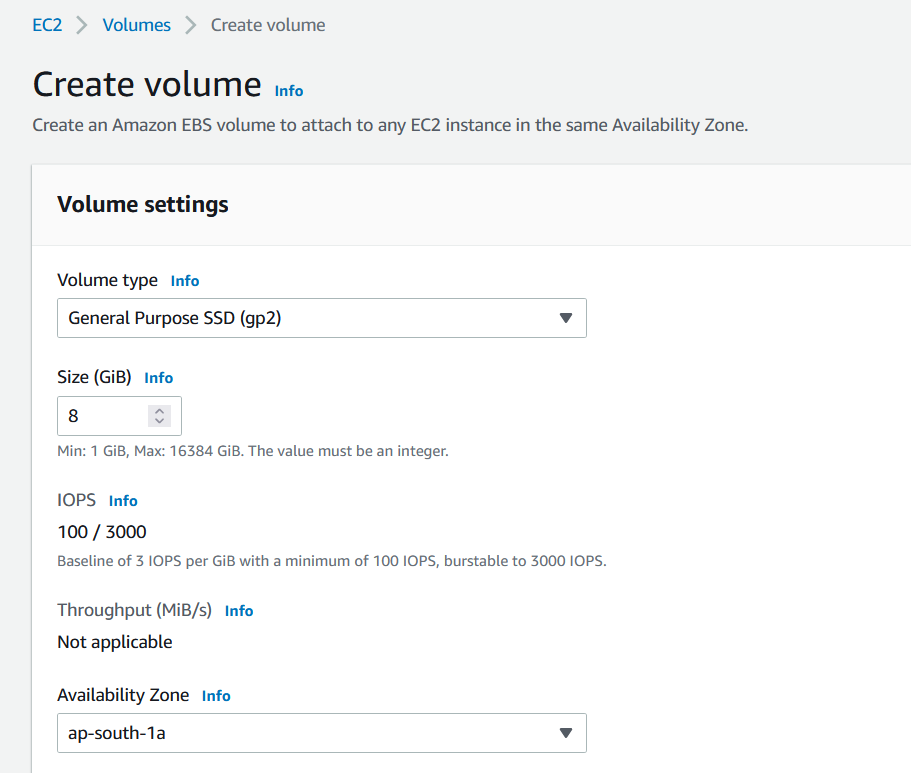Click the down arrow to decrease Size

159,421
